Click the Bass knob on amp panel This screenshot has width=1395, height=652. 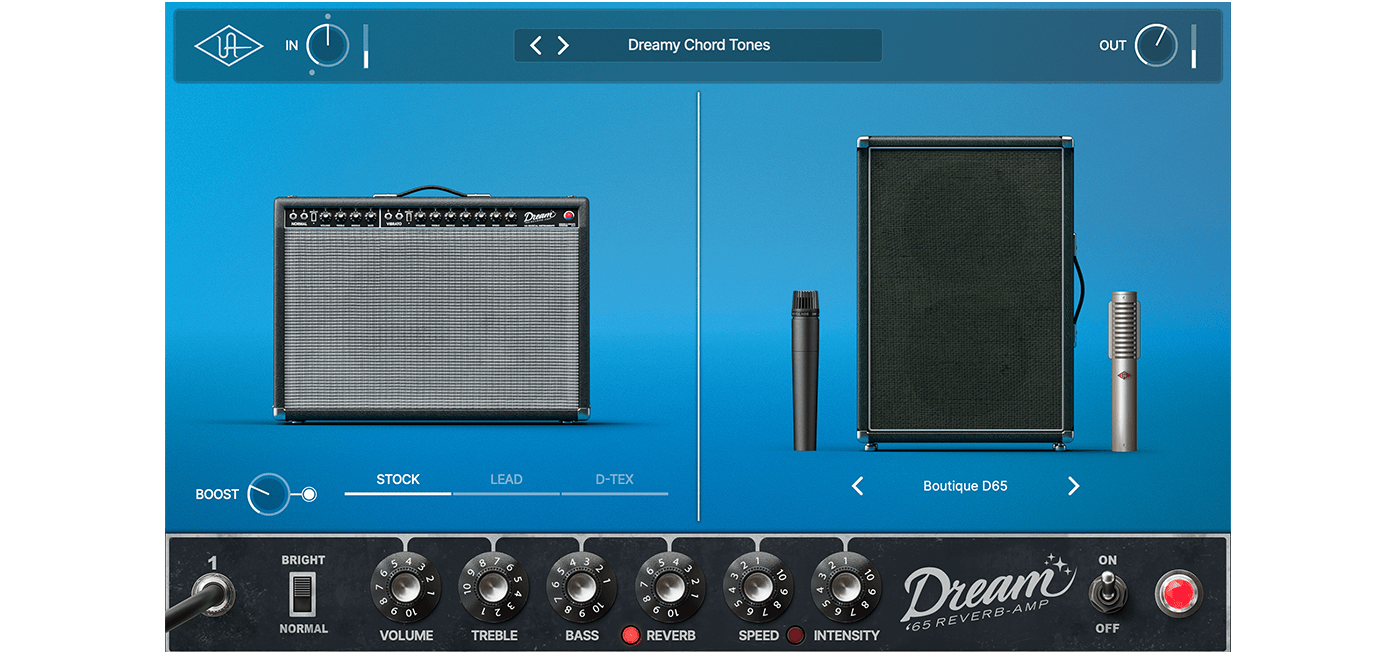[x=582, y=586]
